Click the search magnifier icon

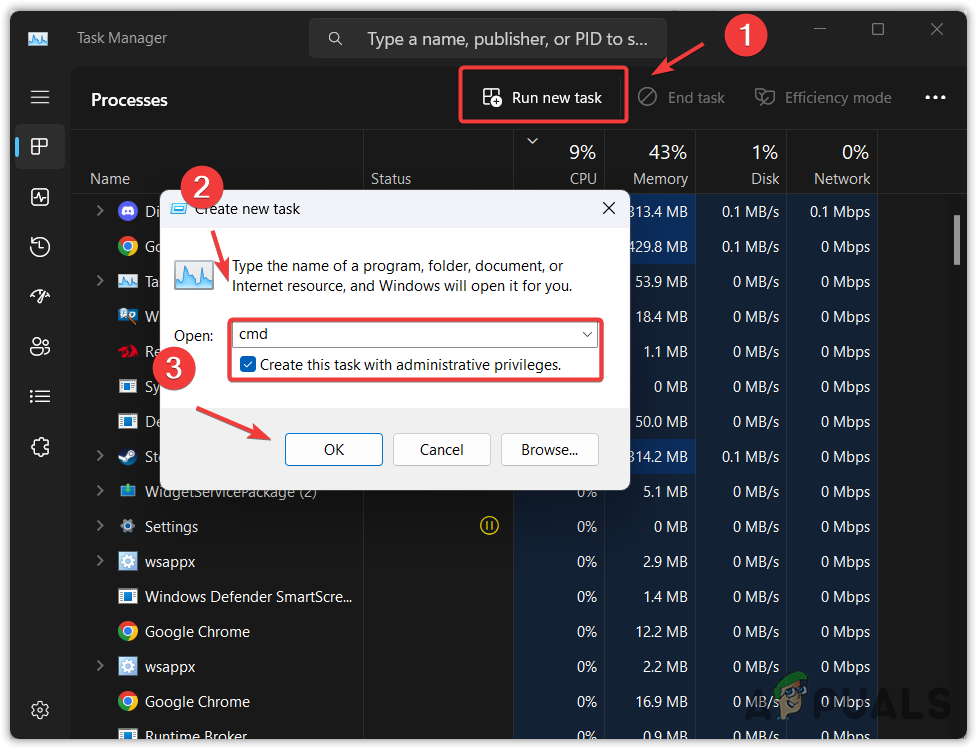click(335, 39)
